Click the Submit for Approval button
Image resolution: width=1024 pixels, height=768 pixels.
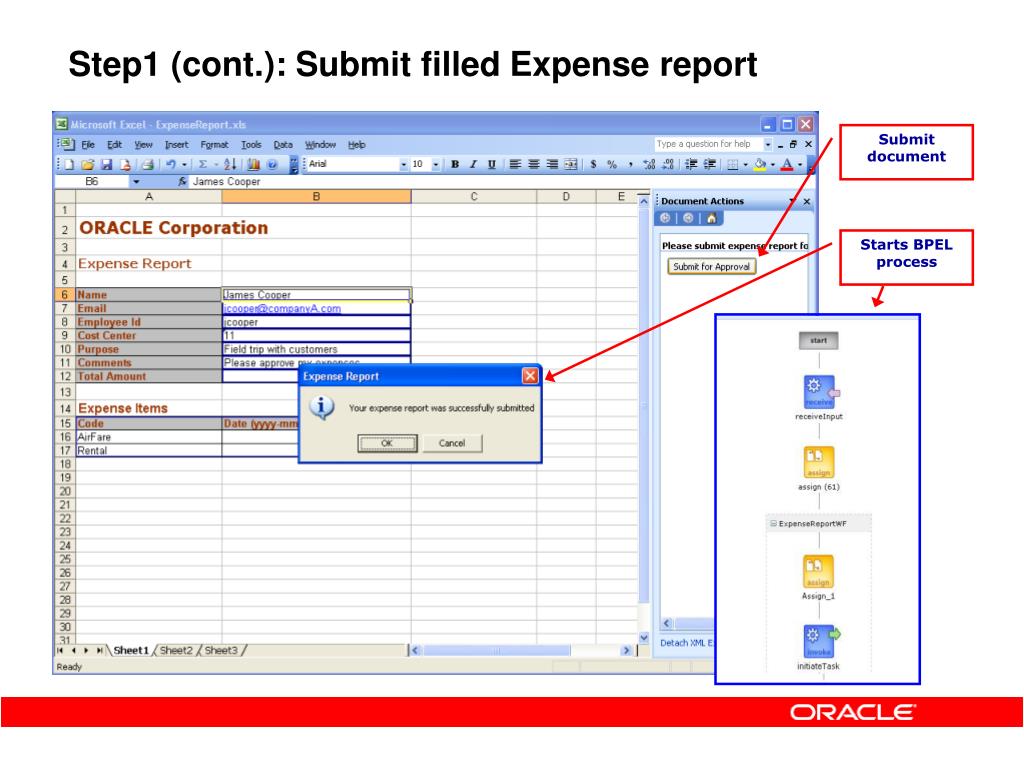click(711, 266)
